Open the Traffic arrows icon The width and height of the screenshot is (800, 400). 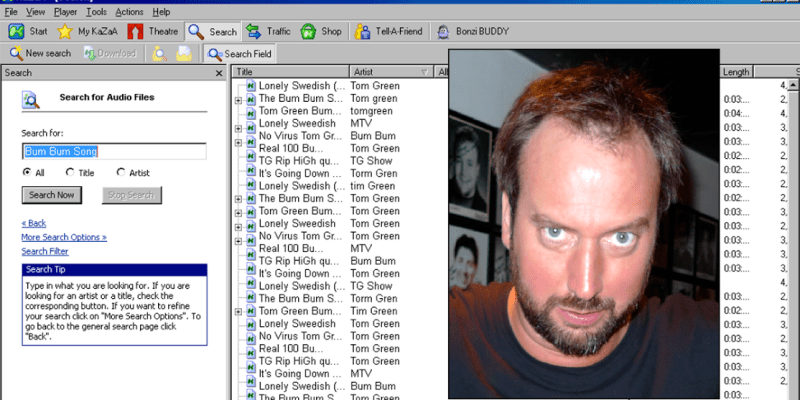click(254, 31)
